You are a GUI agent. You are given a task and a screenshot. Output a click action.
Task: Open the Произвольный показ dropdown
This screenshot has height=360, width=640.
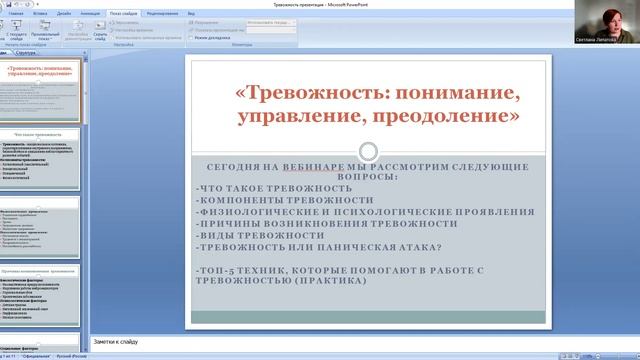point(45,30)
